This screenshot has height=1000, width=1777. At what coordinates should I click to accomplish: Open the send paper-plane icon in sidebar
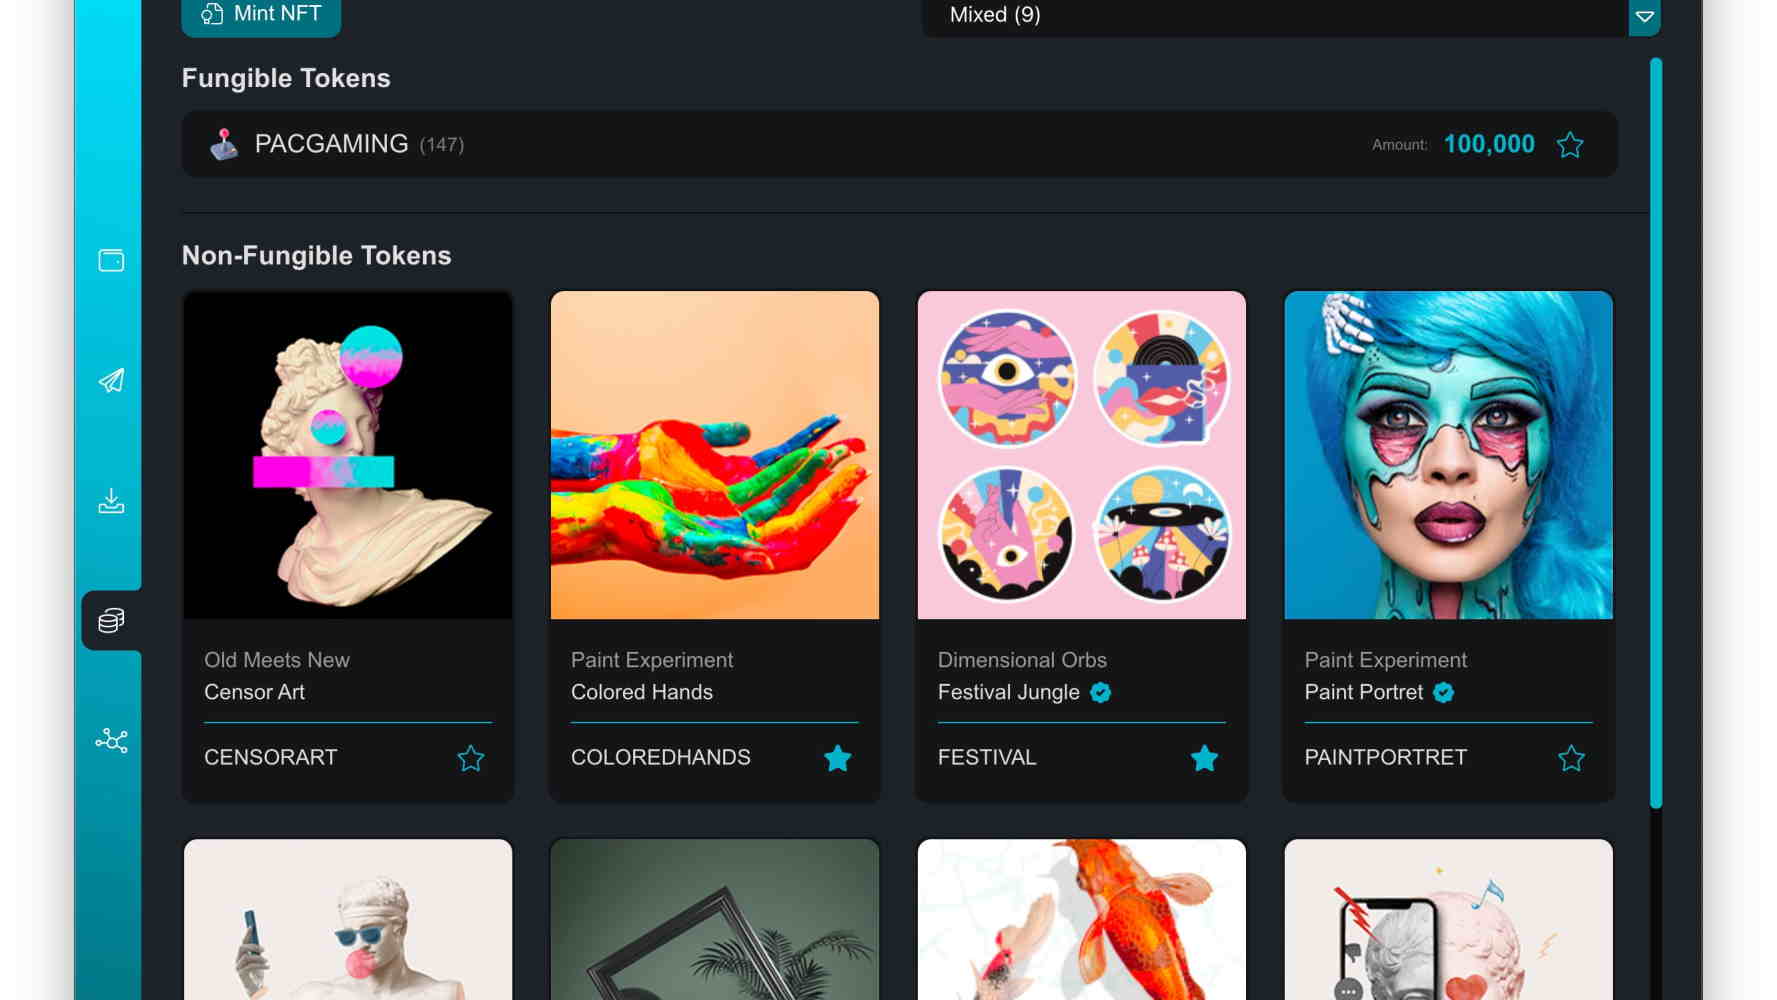pyautogui.click(x=111, y=380)
